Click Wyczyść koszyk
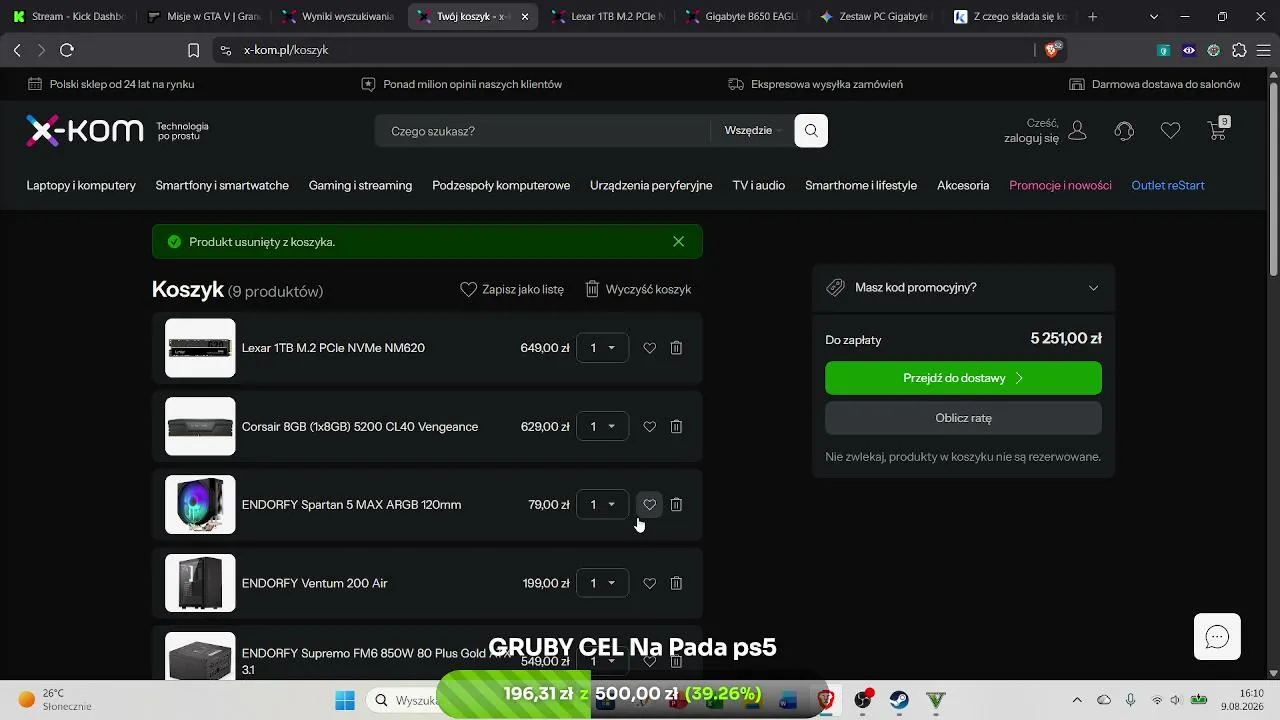 click(638, 289)
